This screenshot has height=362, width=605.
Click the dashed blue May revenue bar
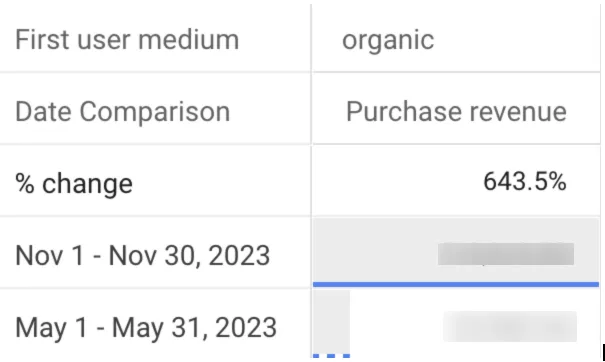(331, 356)
